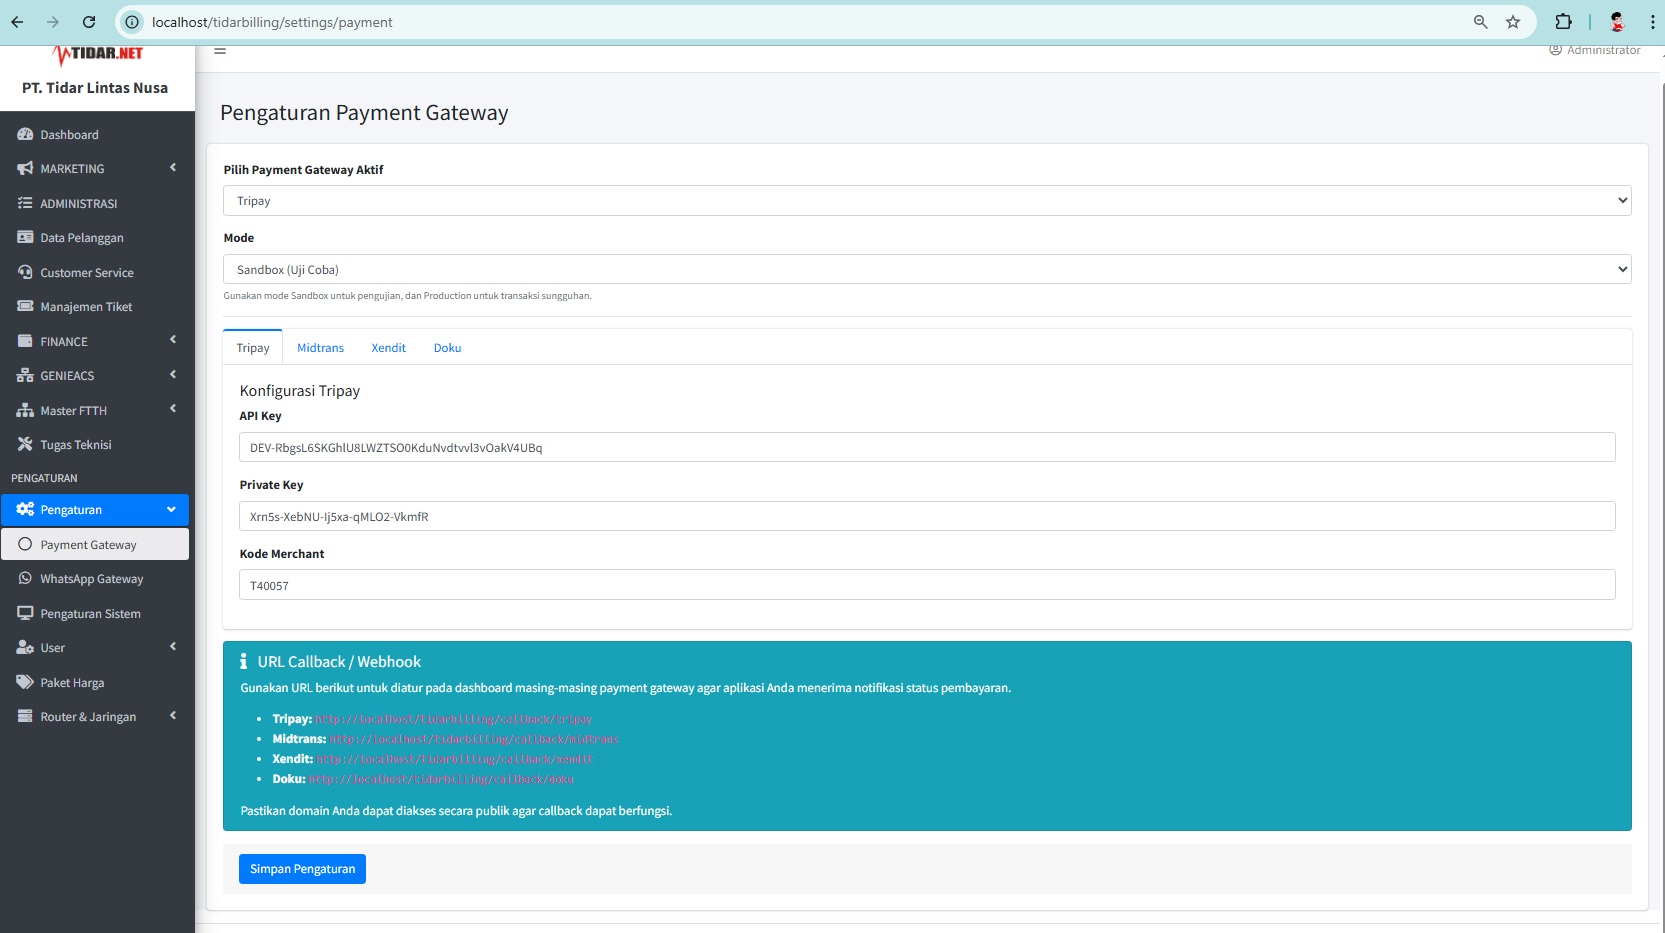Screen dimensions: 1665x933
Task: Open the Mode Sandbox dropdown
Action: (927, 269)
